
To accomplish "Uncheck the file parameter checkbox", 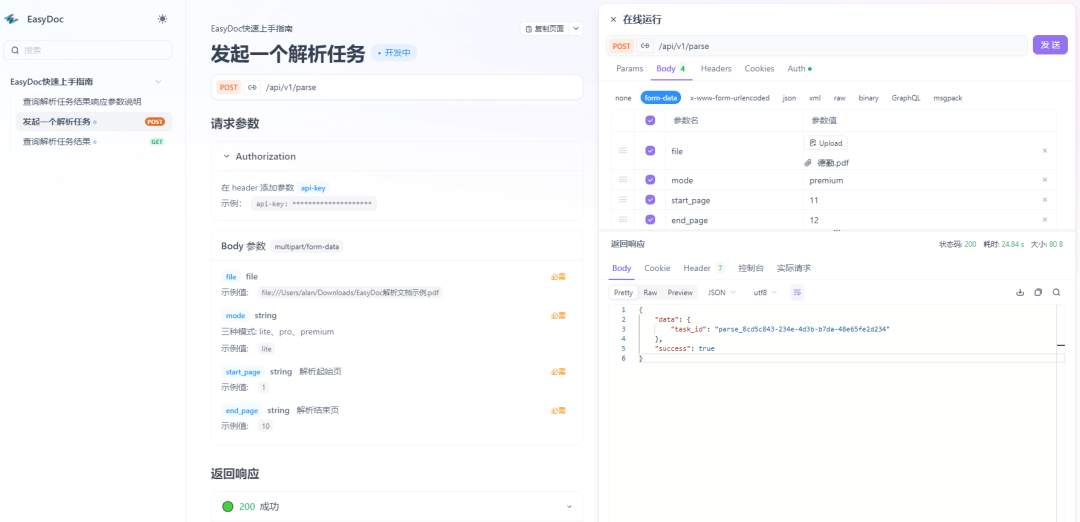I will (650, 150).
